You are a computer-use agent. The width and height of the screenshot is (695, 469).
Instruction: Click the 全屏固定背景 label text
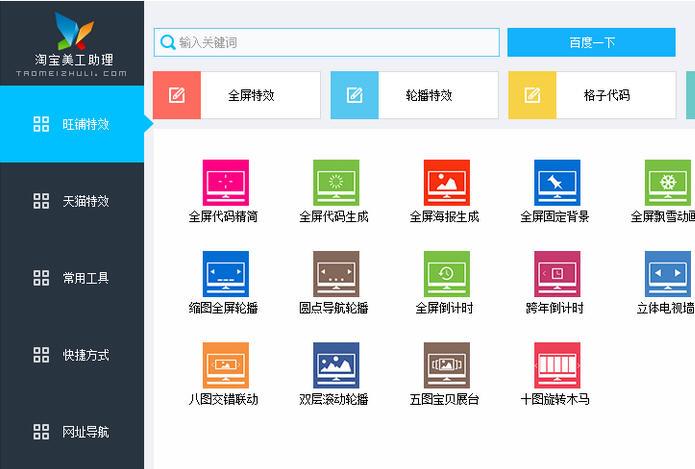tap(555, 217)
